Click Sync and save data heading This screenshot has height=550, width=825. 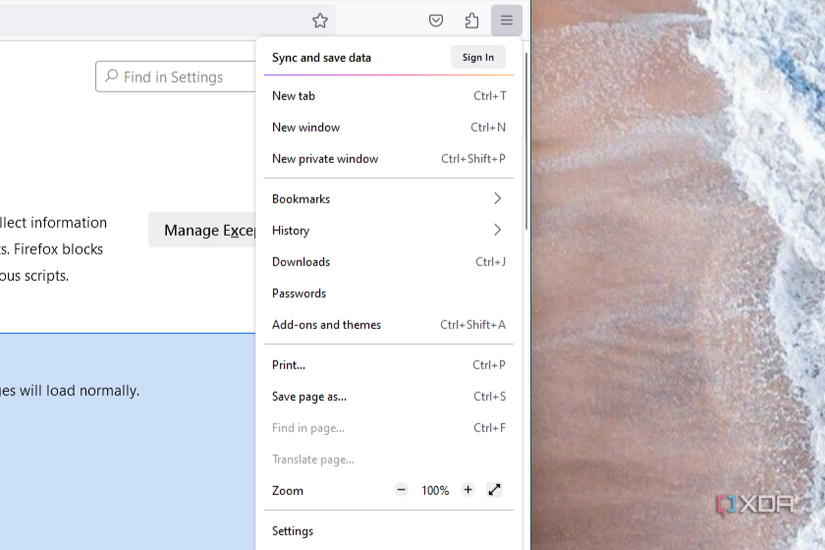point(321,57)
